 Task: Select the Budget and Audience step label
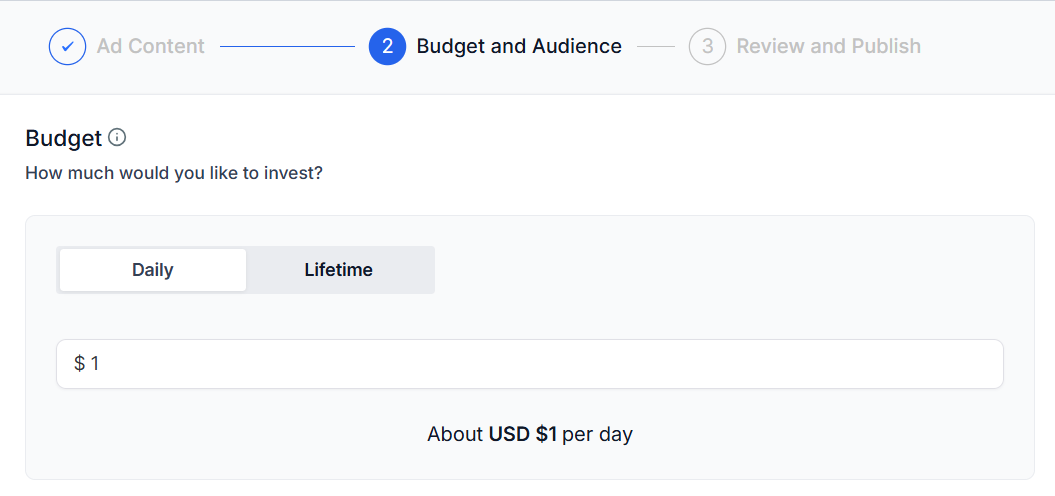coord(519,46)
